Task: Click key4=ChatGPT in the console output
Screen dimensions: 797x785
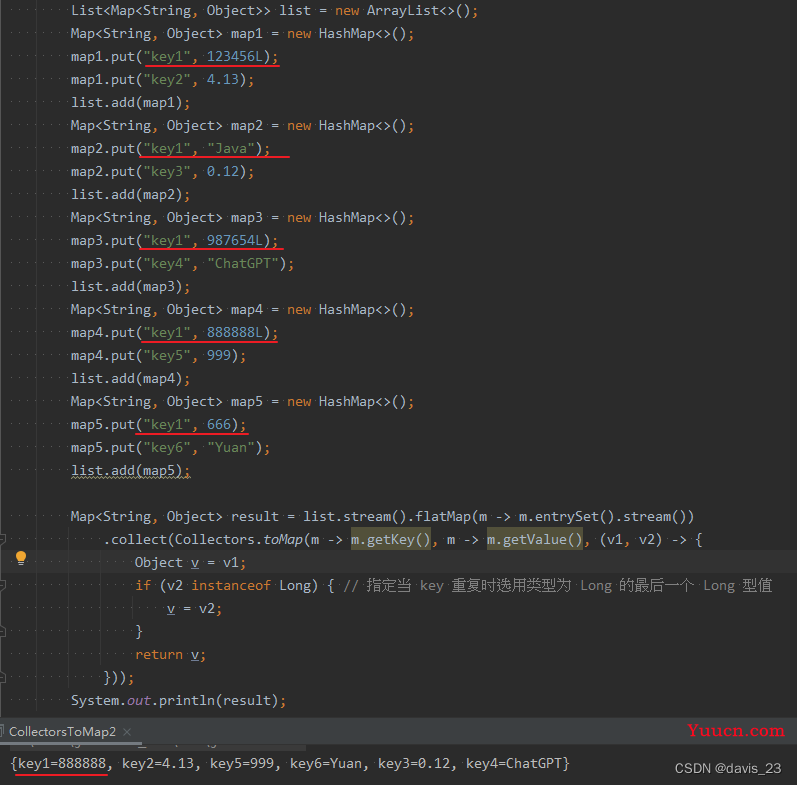Action: coord(514,764)
